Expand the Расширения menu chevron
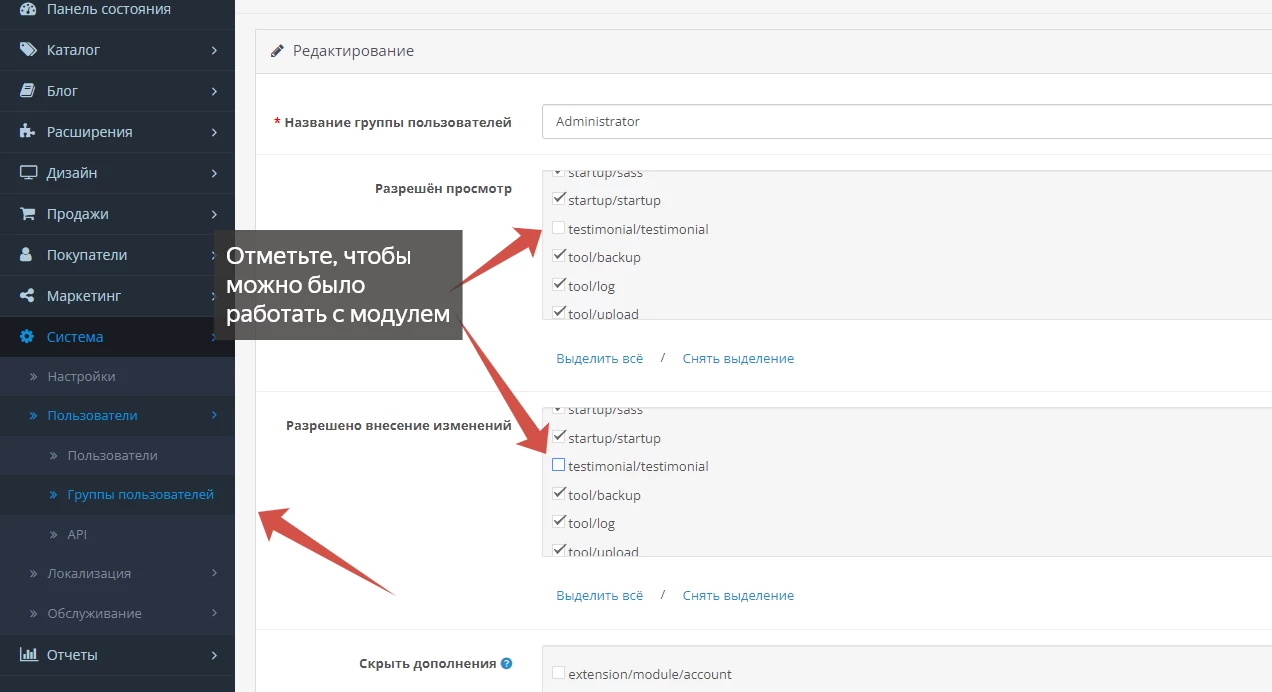1272x692 pixels. pos(214,132)
